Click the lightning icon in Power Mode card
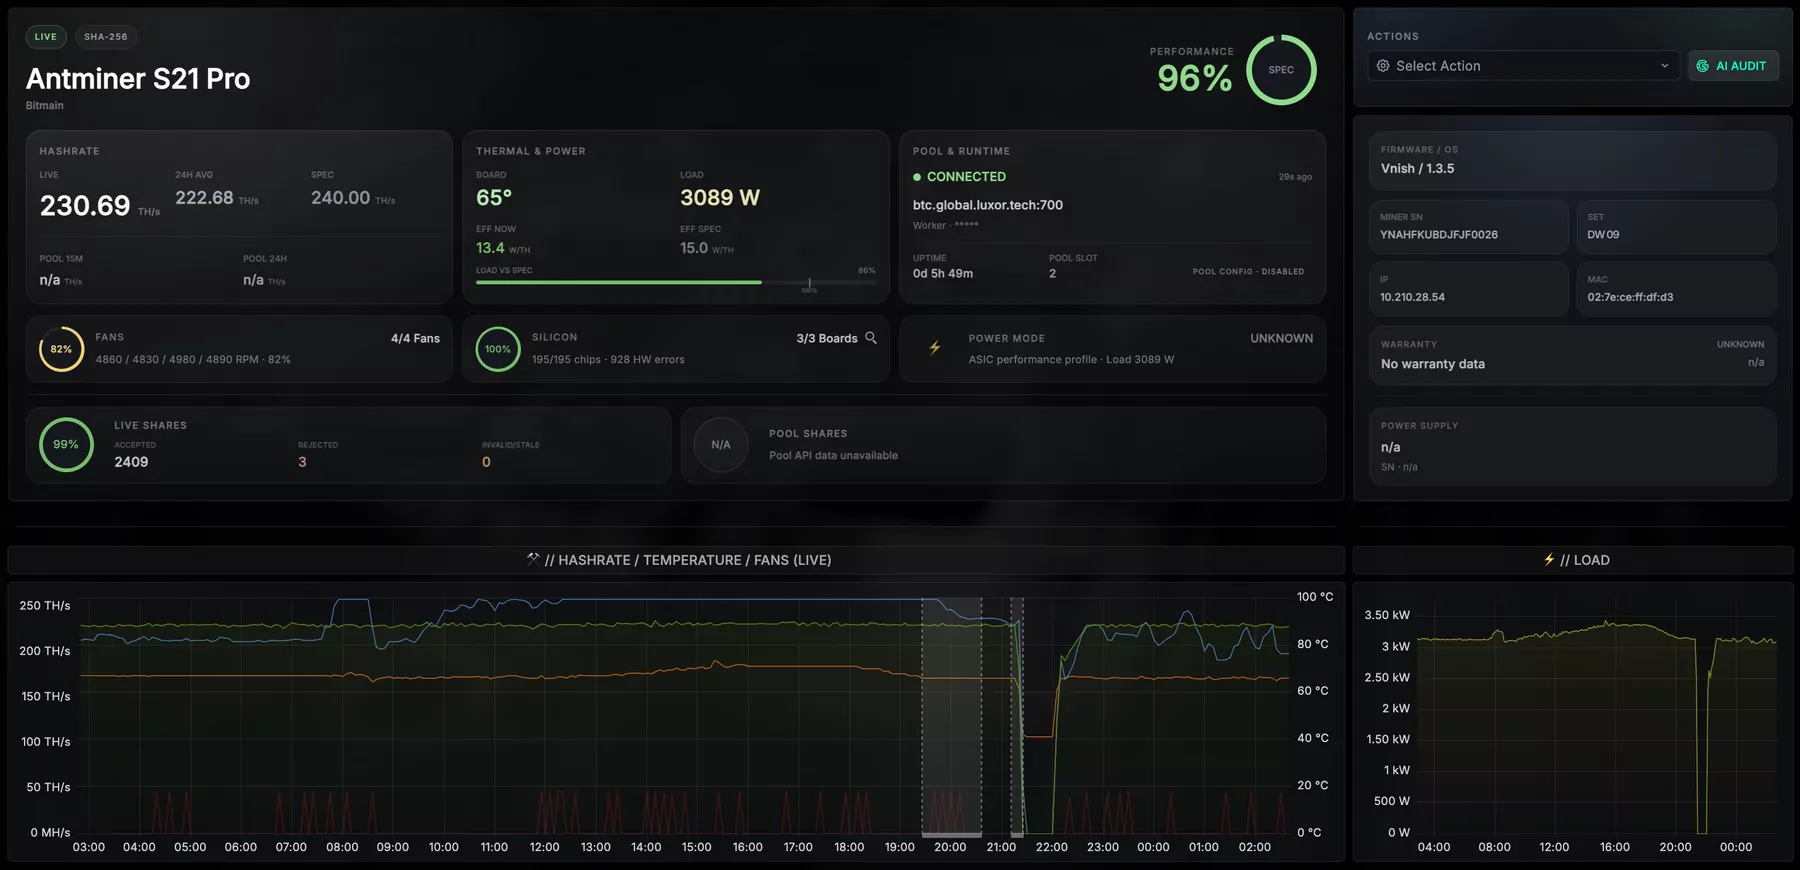Viewport: 1800px width, 870px height. (935, 348)
